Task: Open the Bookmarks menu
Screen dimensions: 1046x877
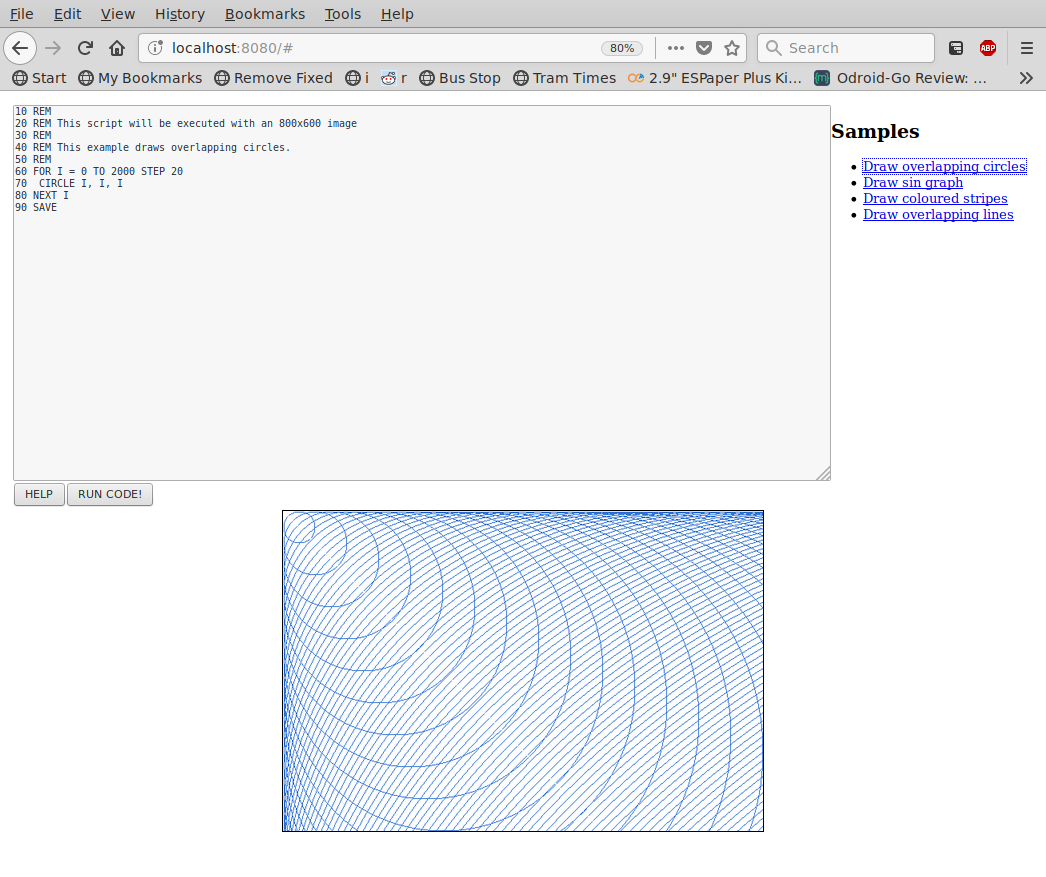Action: coord(265,14)
